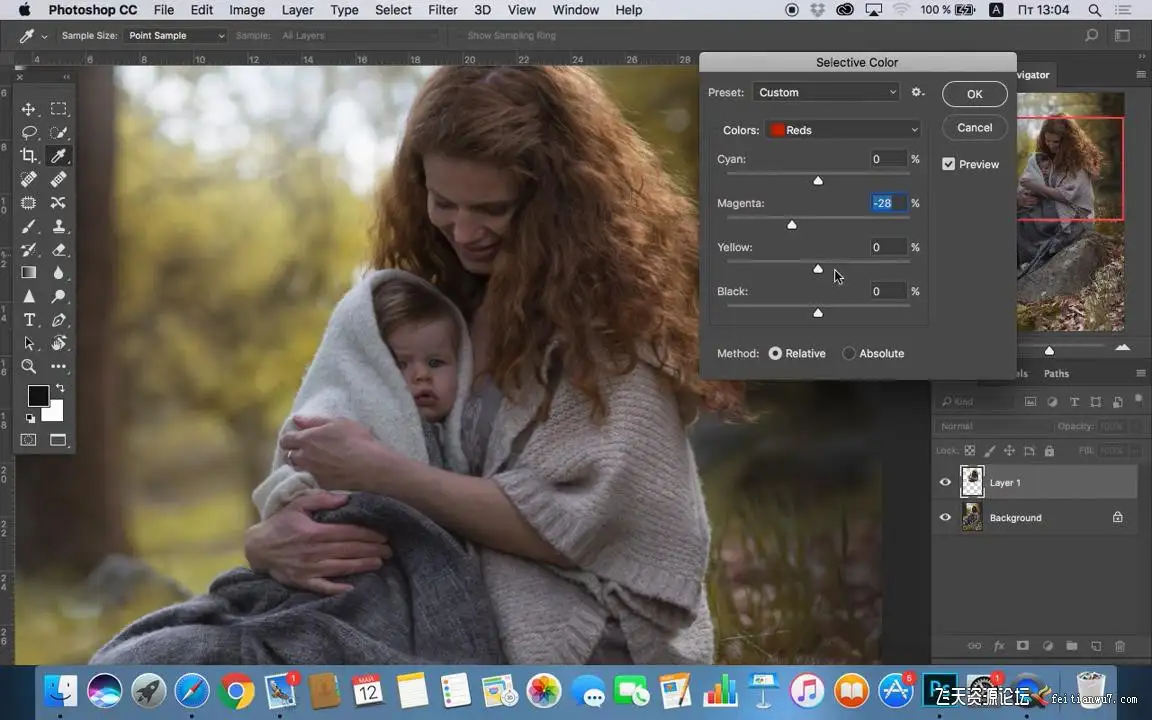Screen dimensions: 1152x720
Task: Select the Gradient tool
Action: [29, 272]
